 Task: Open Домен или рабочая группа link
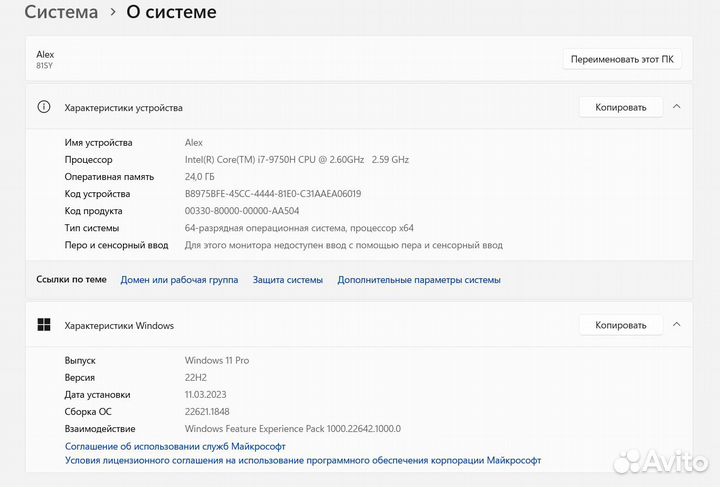179,280
